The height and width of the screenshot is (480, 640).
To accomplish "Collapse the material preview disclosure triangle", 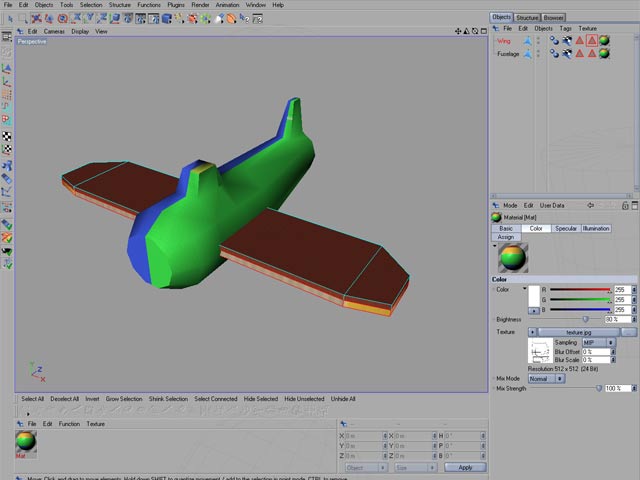I will click(x=494, y=246).
